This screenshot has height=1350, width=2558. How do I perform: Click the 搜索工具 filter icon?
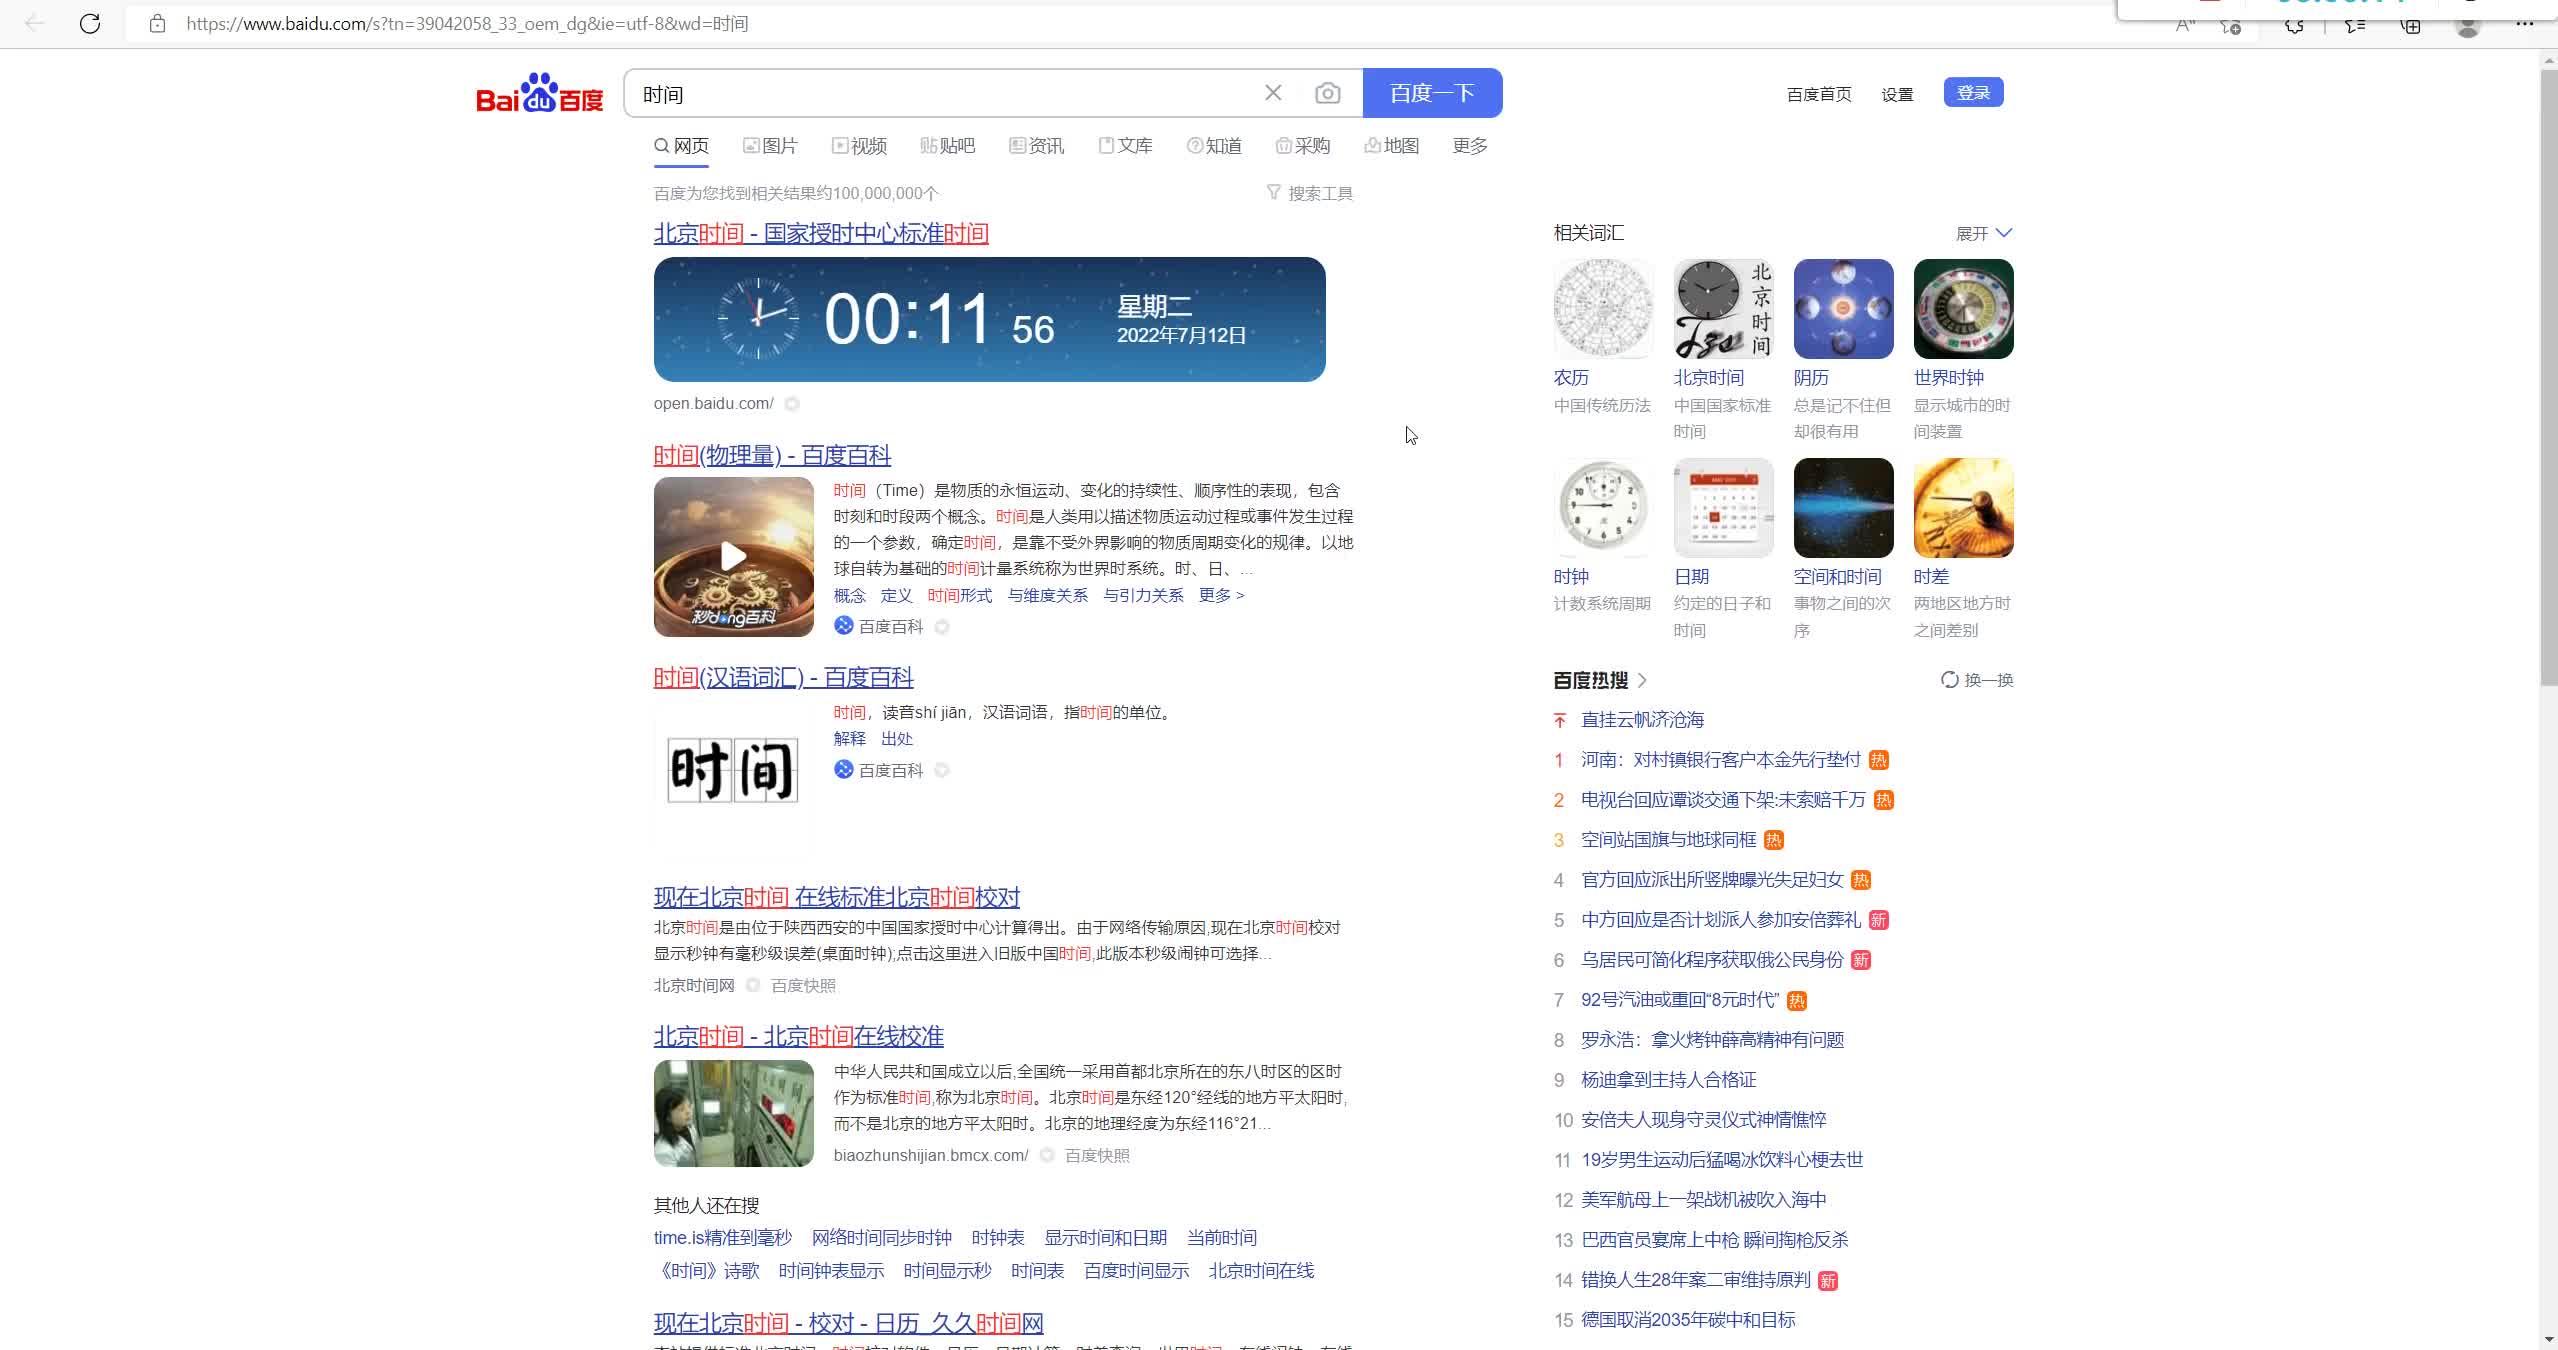[x=1273, y=192]
